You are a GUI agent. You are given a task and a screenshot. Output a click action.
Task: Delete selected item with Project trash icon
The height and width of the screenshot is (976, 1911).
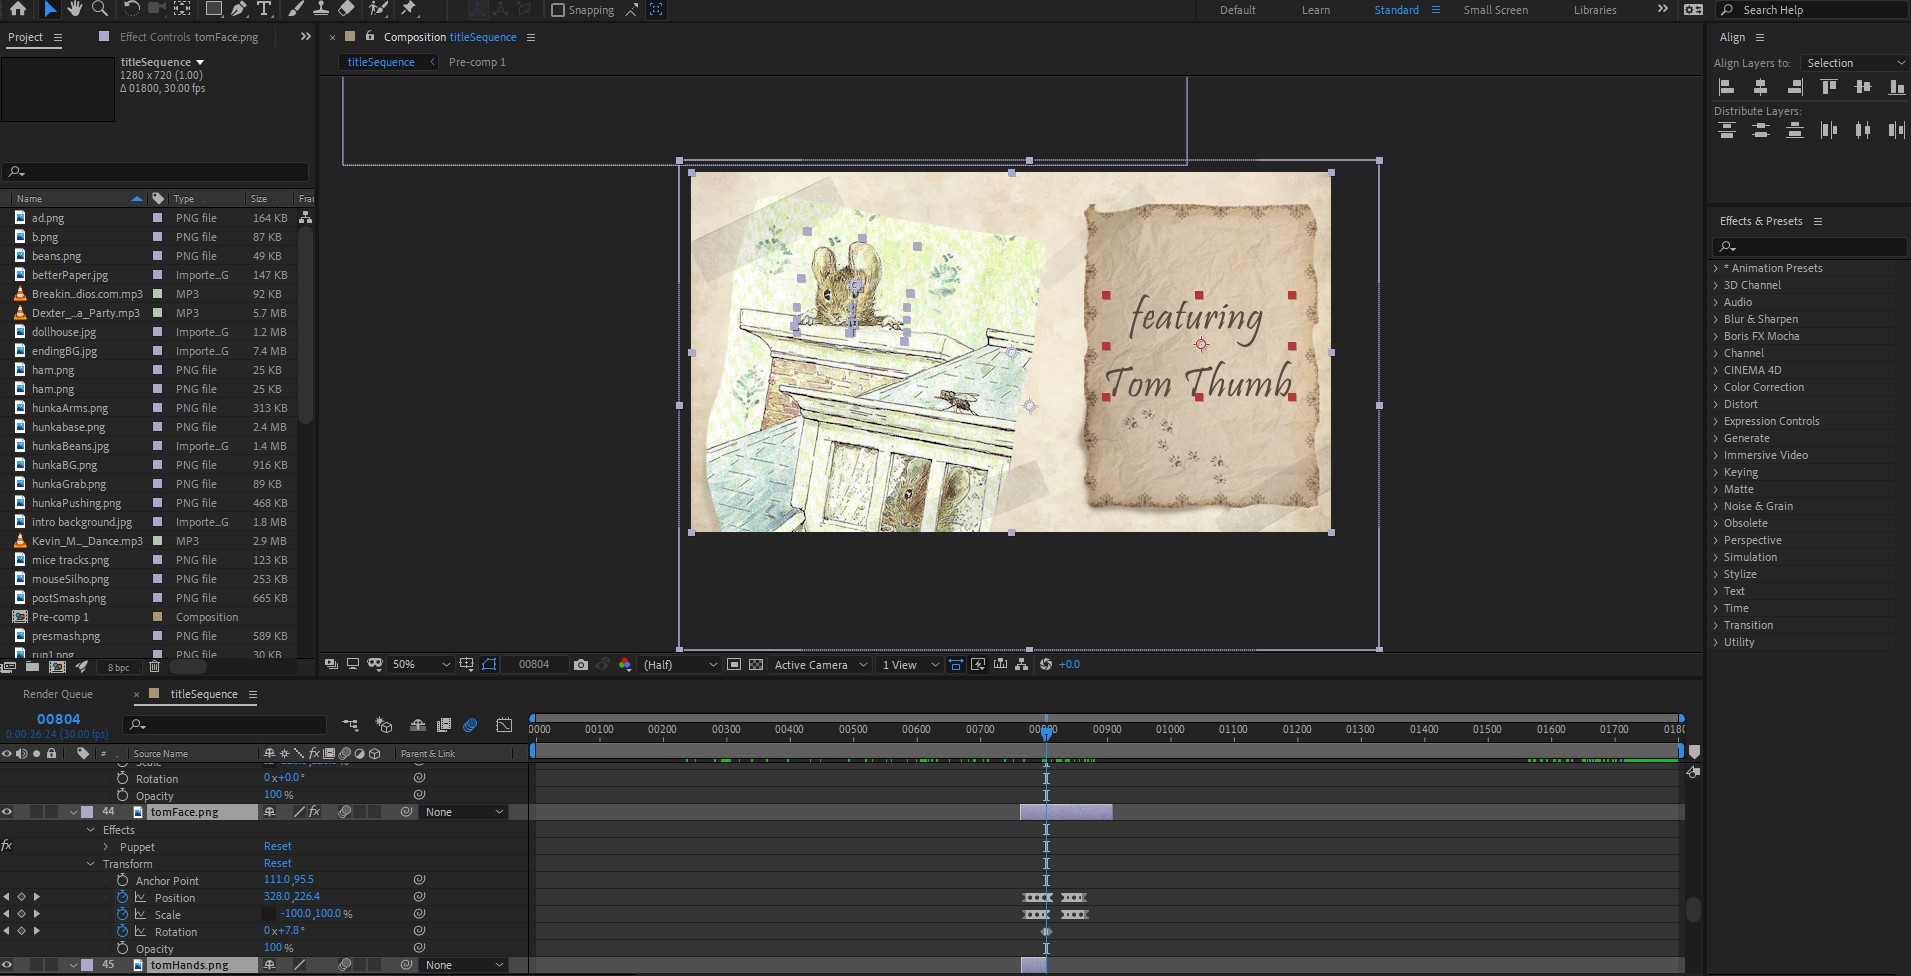pos(154,666)
